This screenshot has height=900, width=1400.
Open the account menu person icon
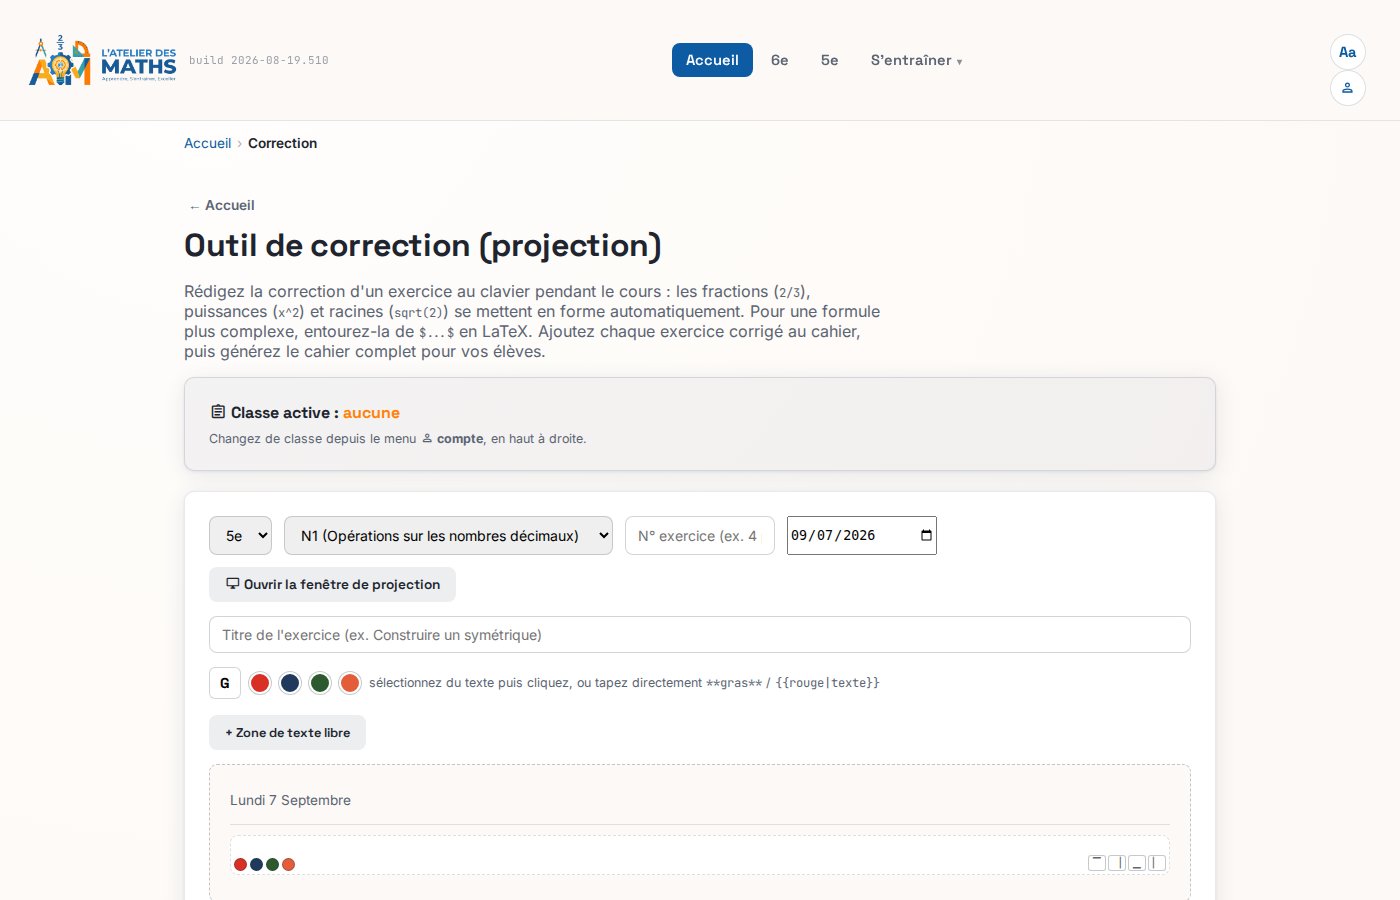coord(1347,88)
